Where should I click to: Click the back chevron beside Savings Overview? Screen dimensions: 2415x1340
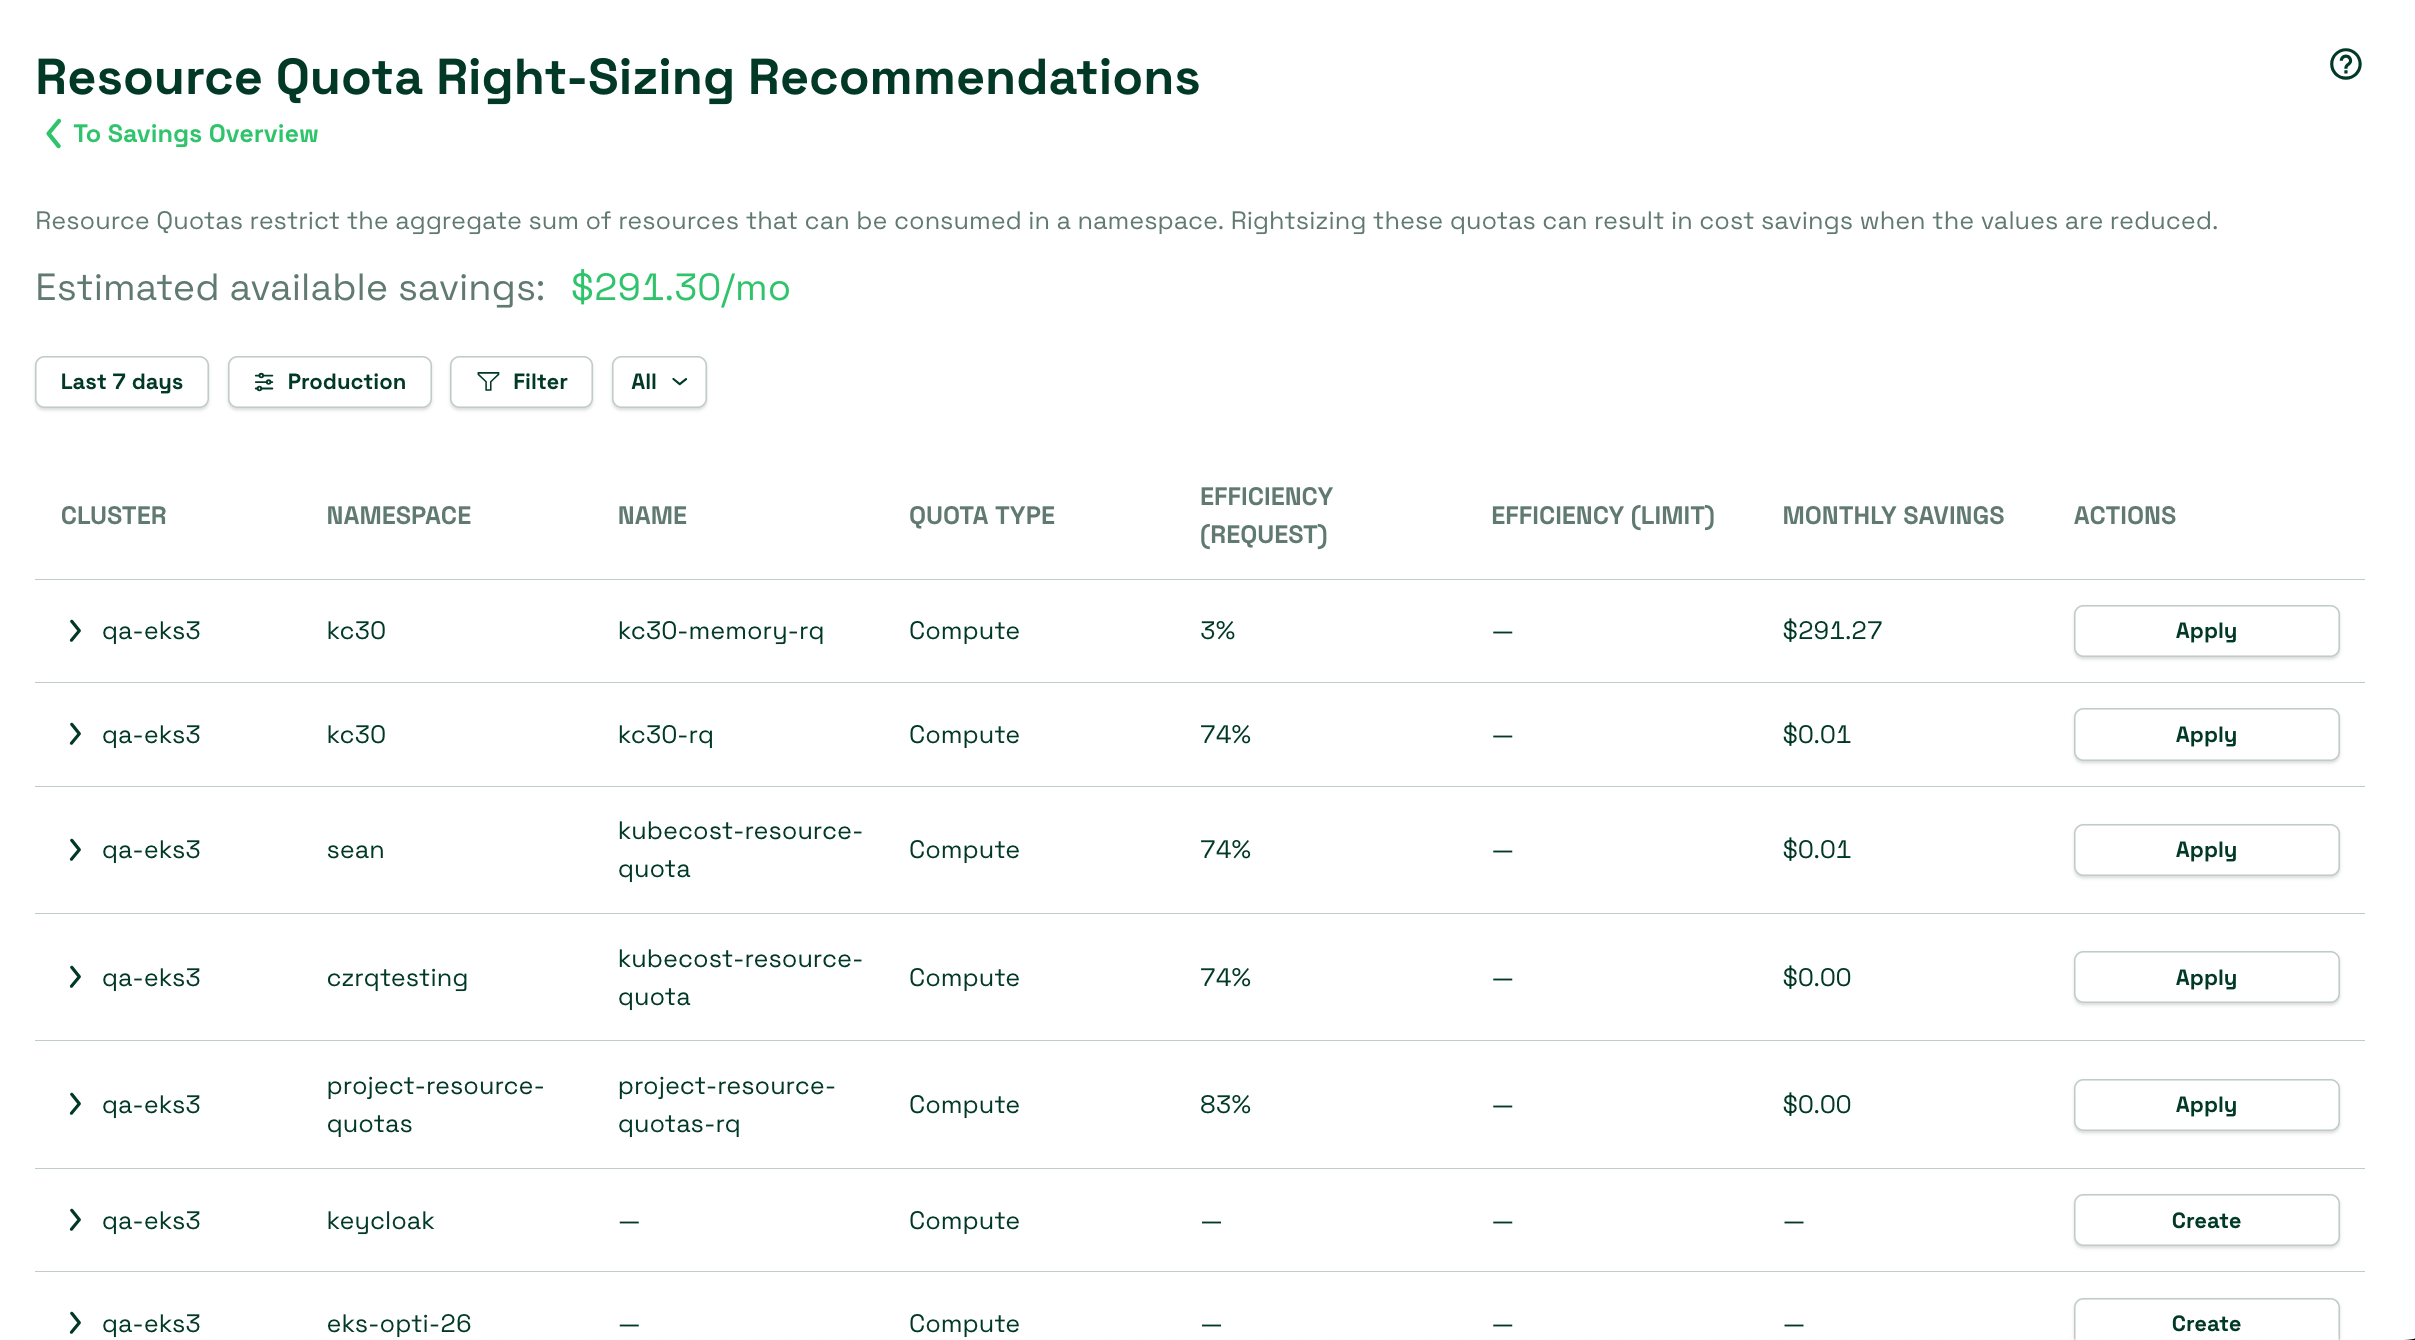pyautogui.click(x=54, y=134)
